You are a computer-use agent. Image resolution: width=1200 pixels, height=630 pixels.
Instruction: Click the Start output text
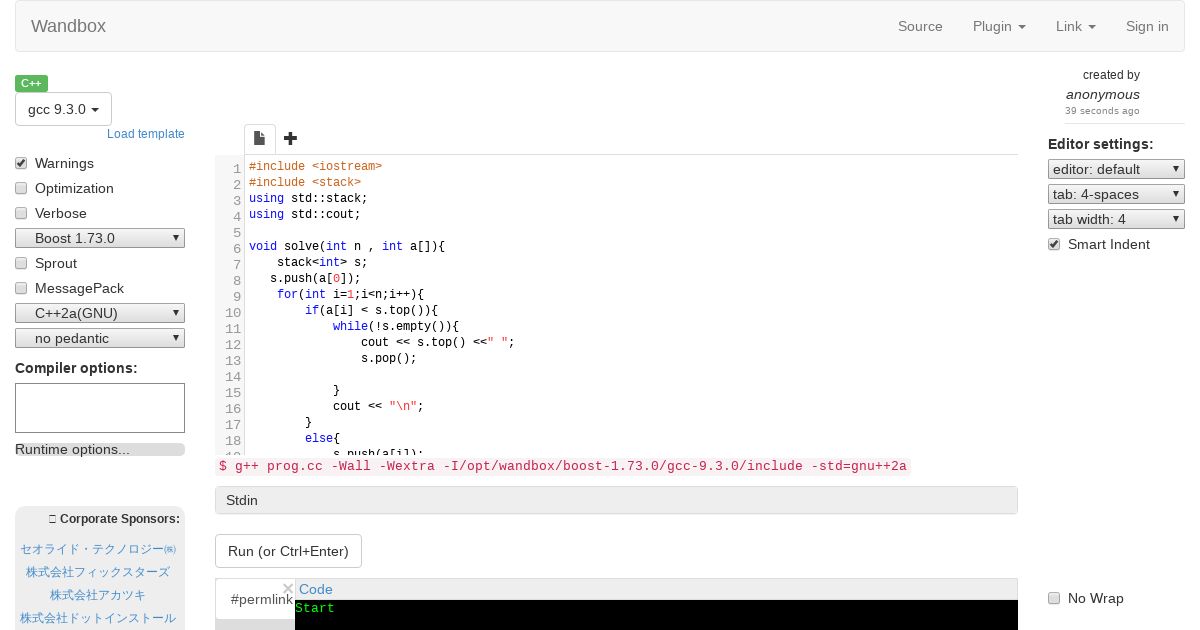point(315,608)
